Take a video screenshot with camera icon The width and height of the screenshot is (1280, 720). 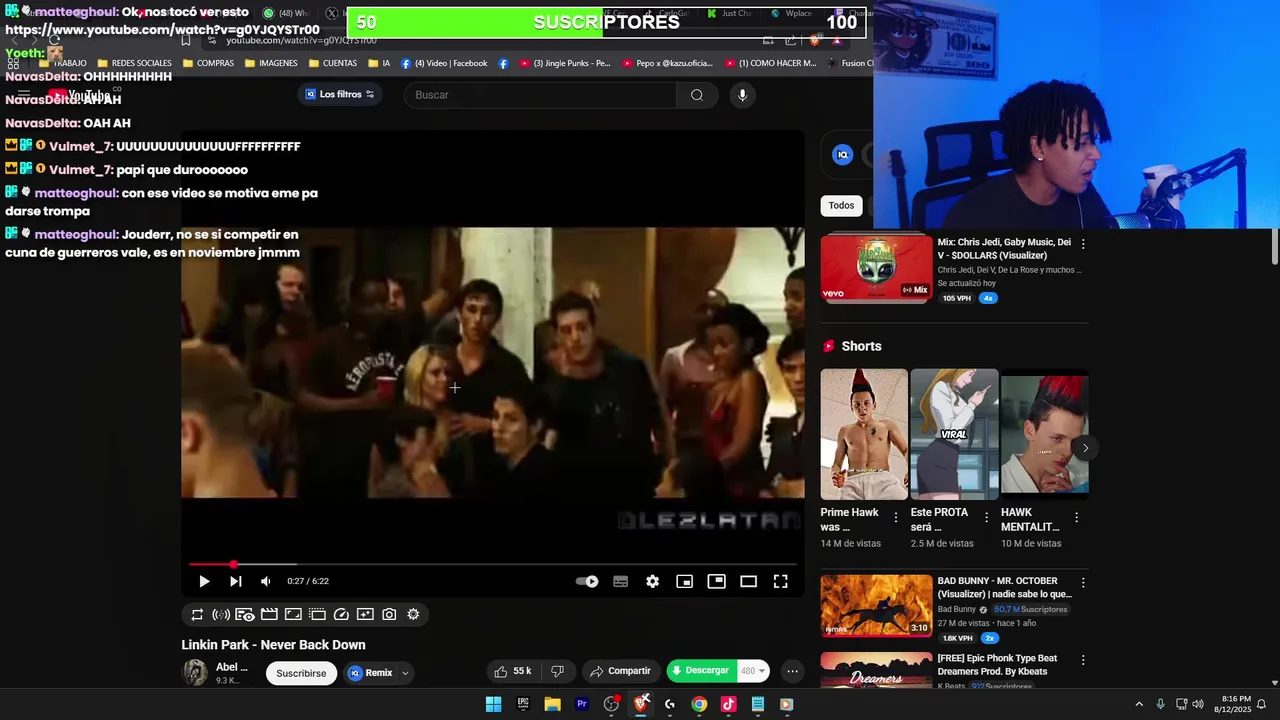point(389,614)
